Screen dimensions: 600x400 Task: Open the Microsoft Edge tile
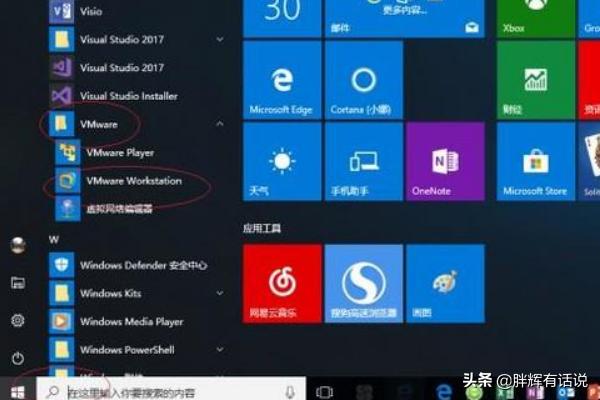tap(282, 80)
